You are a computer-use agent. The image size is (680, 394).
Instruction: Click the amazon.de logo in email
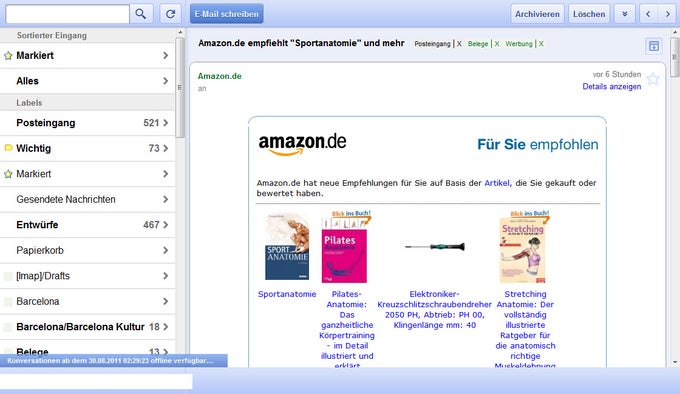click(x=302, y=144)
